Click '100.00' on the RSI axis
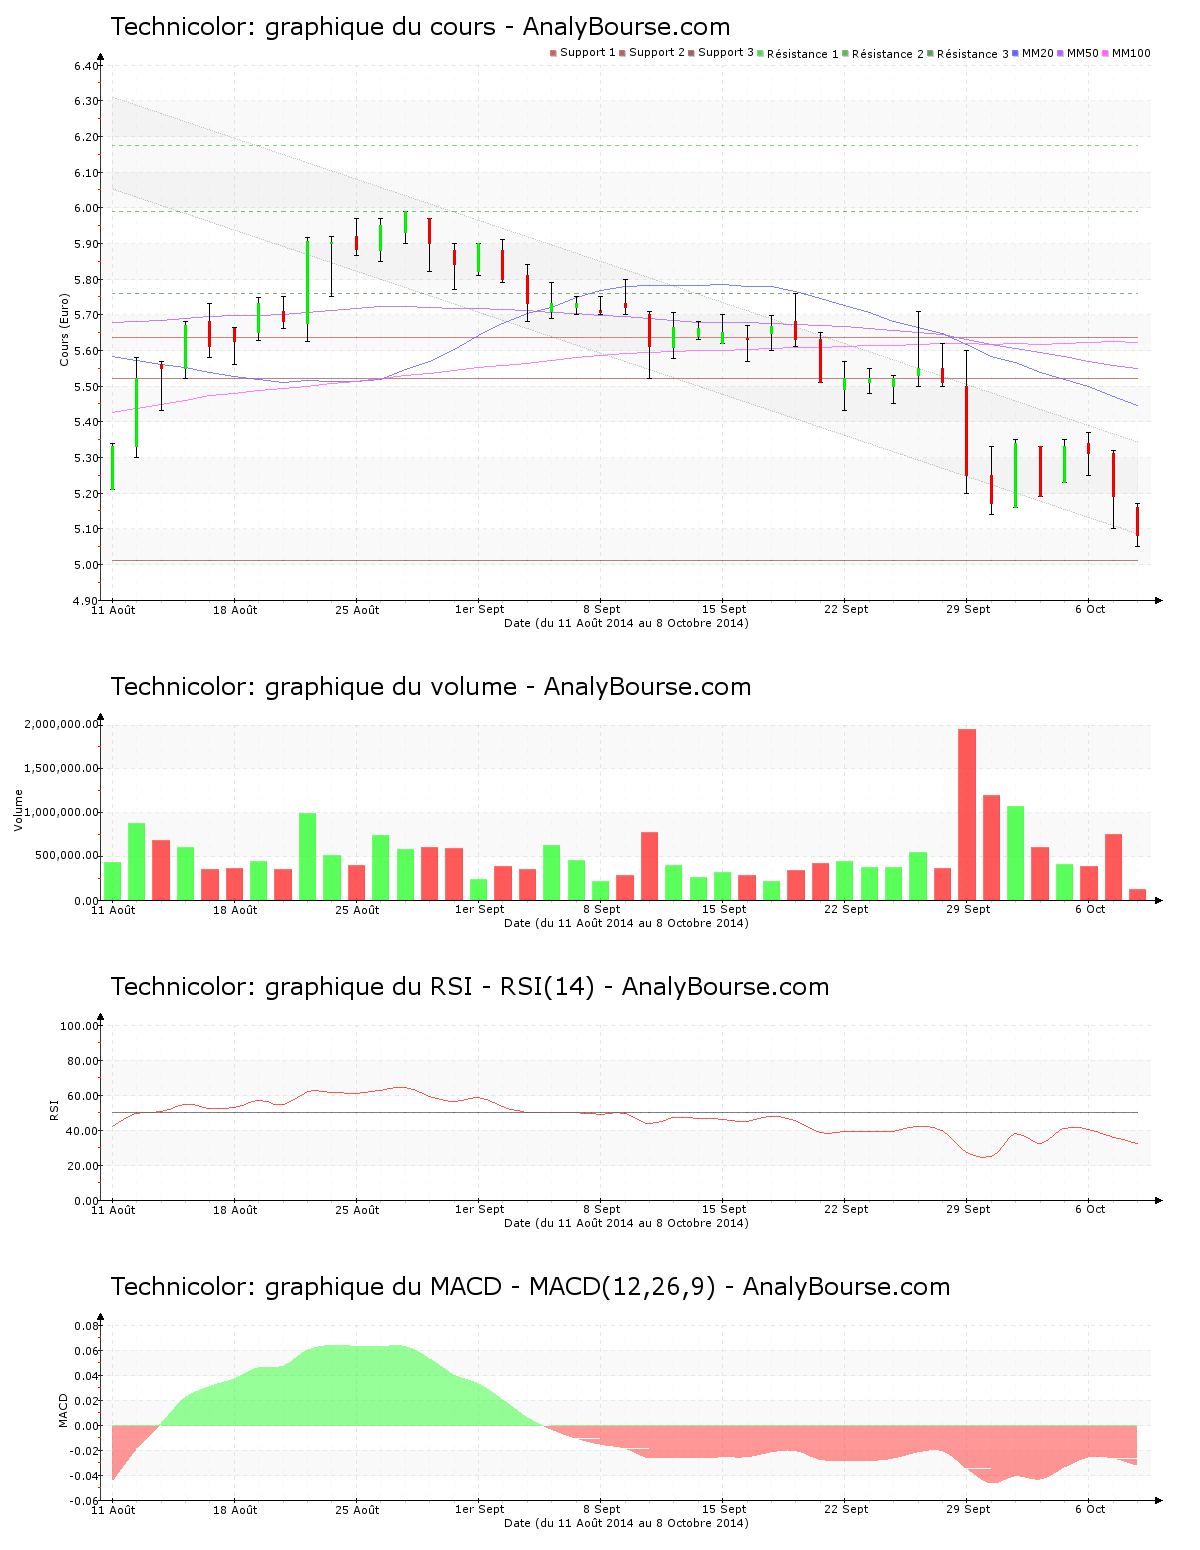Image resolution: width=1200 pixels, height=1550 pixels. [x=80, y=1026]
